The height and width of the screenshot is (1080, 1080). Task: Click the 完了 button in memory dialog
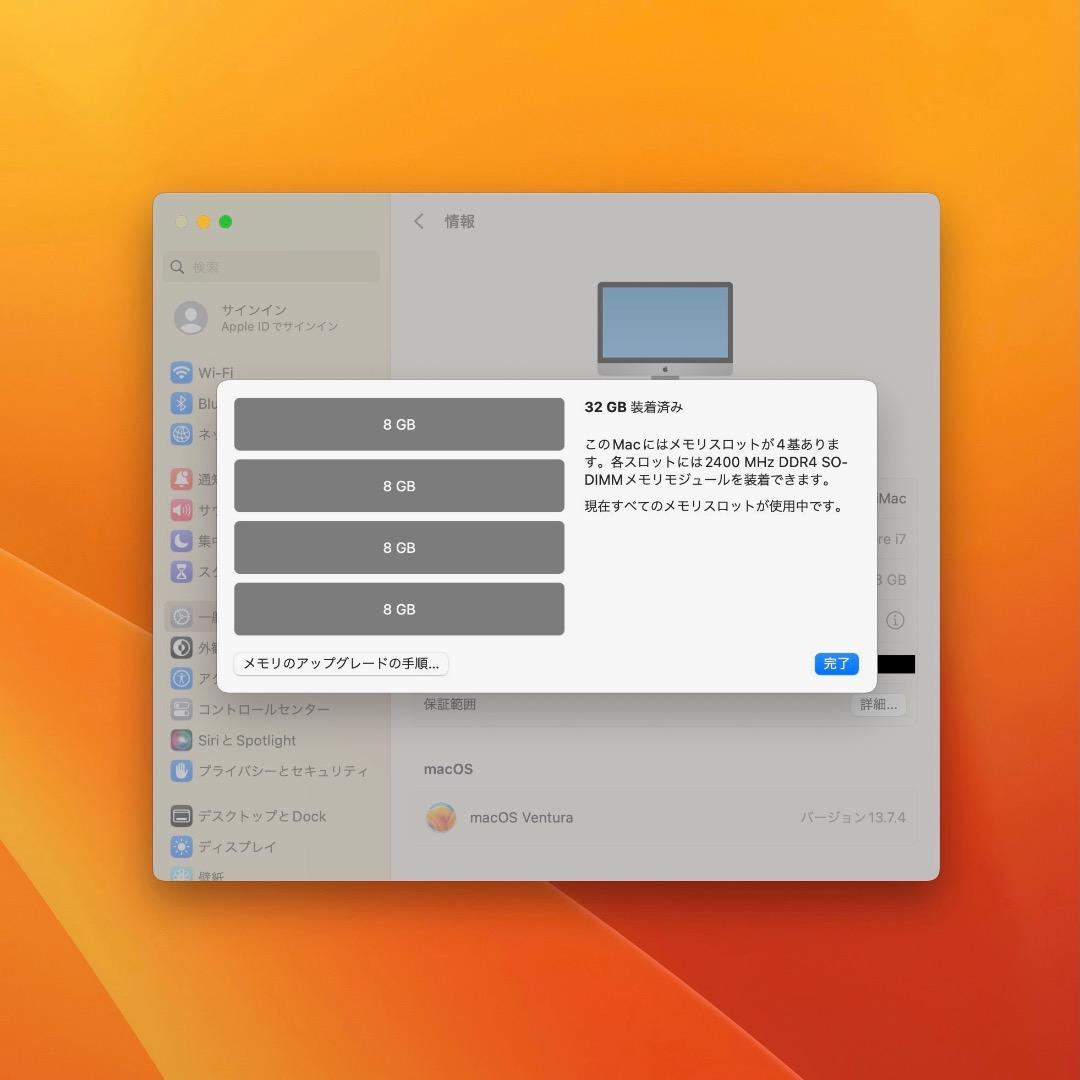click(x=836, y=664)
